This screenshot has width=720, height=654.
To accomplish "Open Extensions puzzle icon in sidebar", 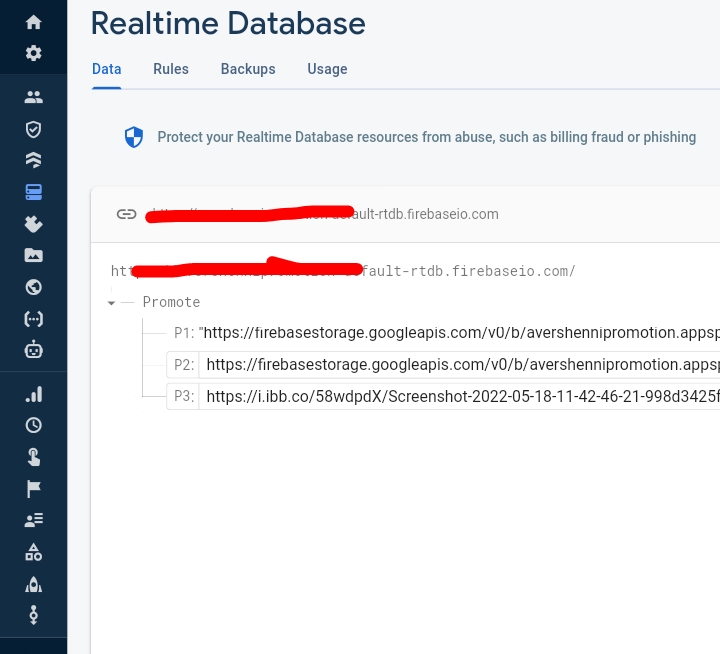I will pos(34,224).
